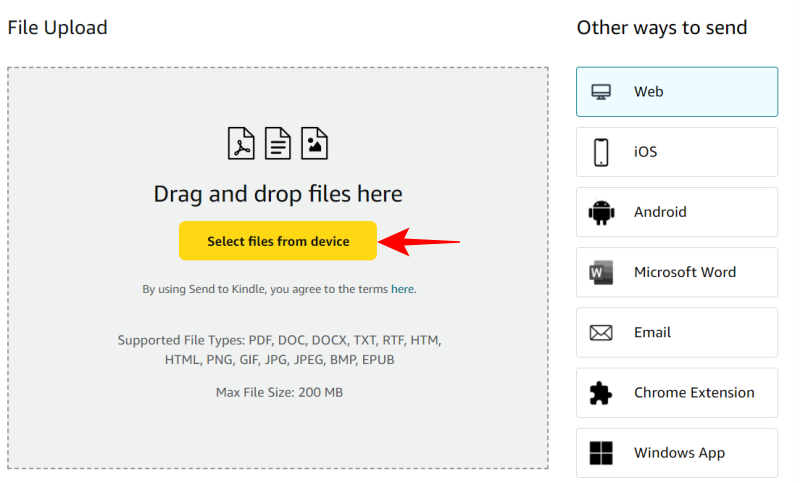This screenshot has width=800, height=483.
Task: Pick the Email sending option
Action: 677,333
